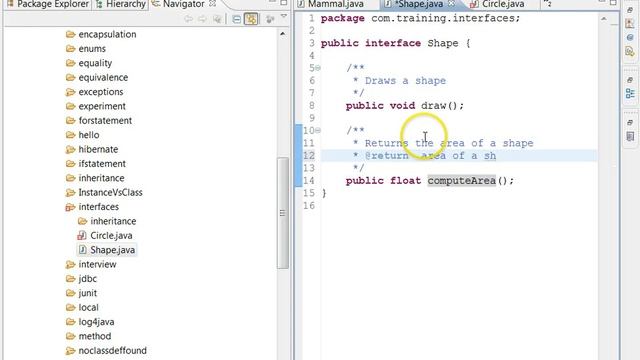
Task: Click the encapsulation folder icon
Action: 70,34
